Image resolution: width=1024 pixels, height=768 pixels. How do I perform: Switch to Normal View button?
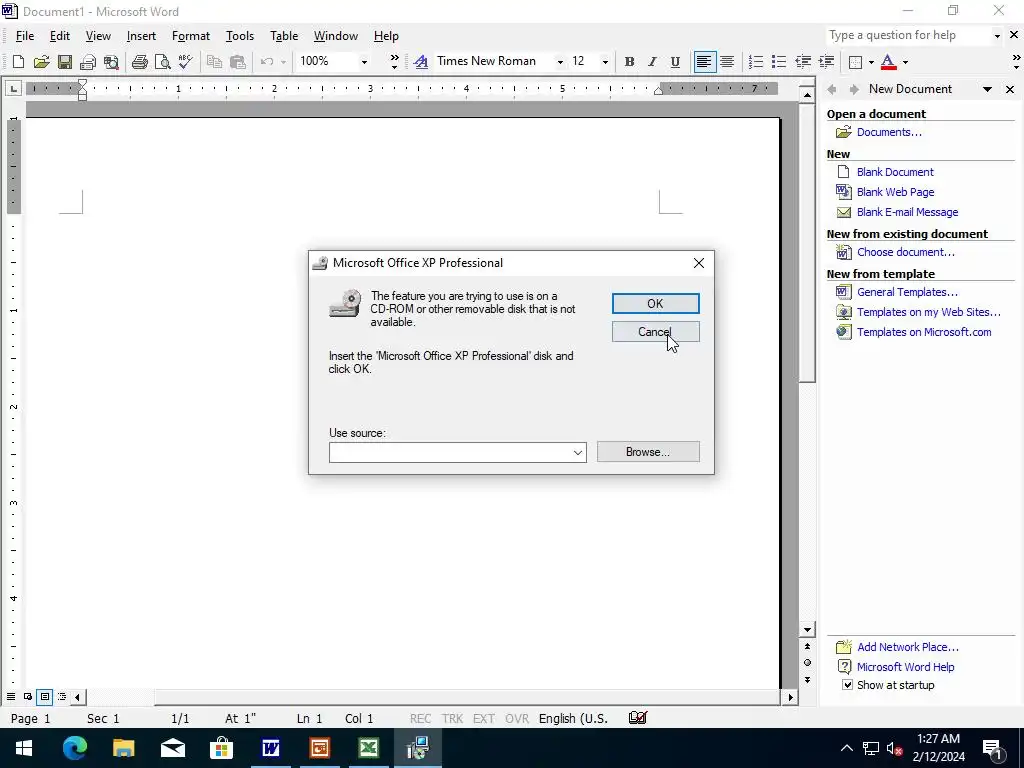[x=10, y=697]
